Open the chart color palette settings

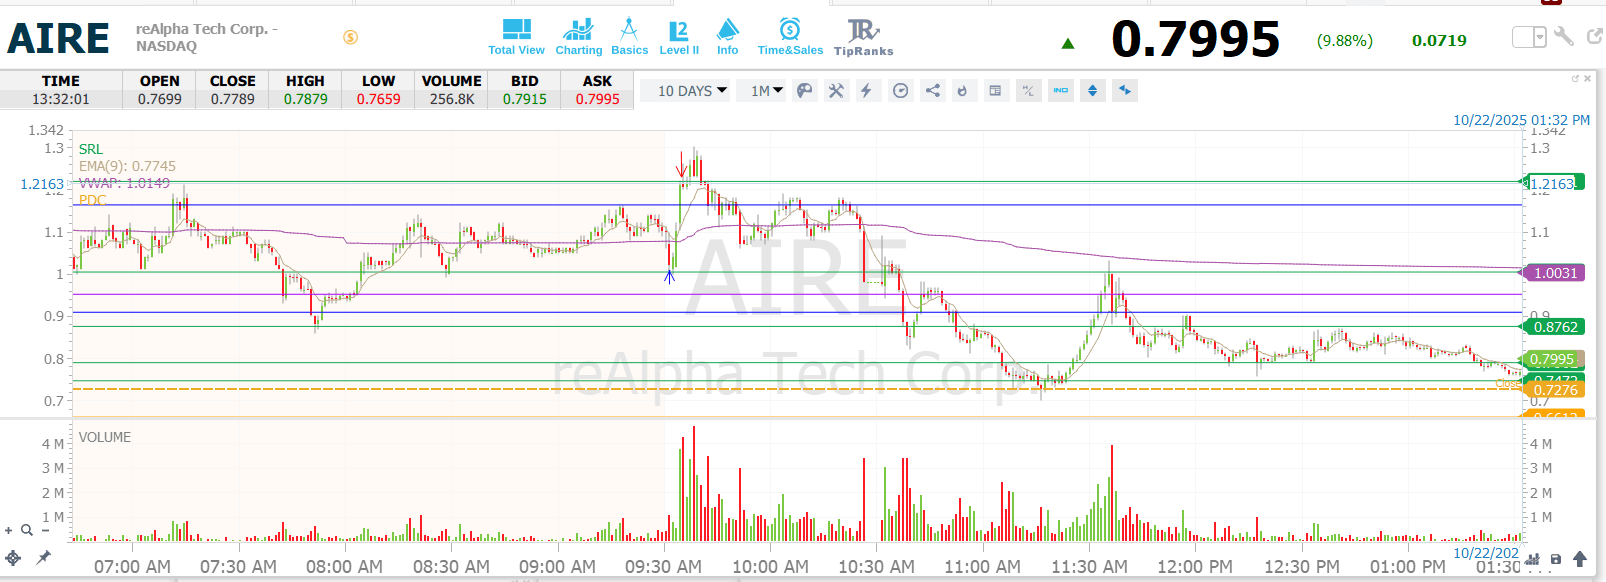(804, 91)
